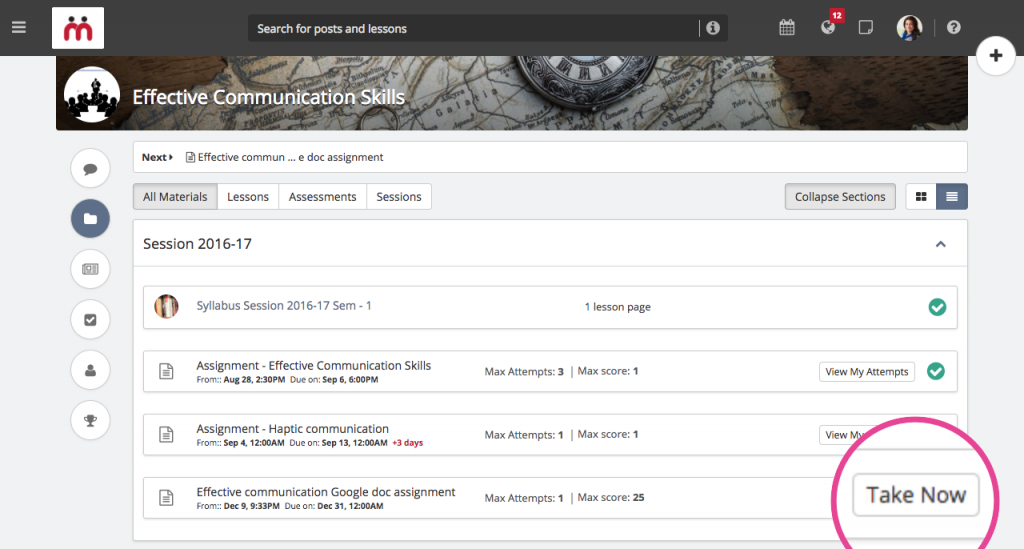
Task: Click 'Max Attempts: 3' text
Action: click(x=524, y=371)
